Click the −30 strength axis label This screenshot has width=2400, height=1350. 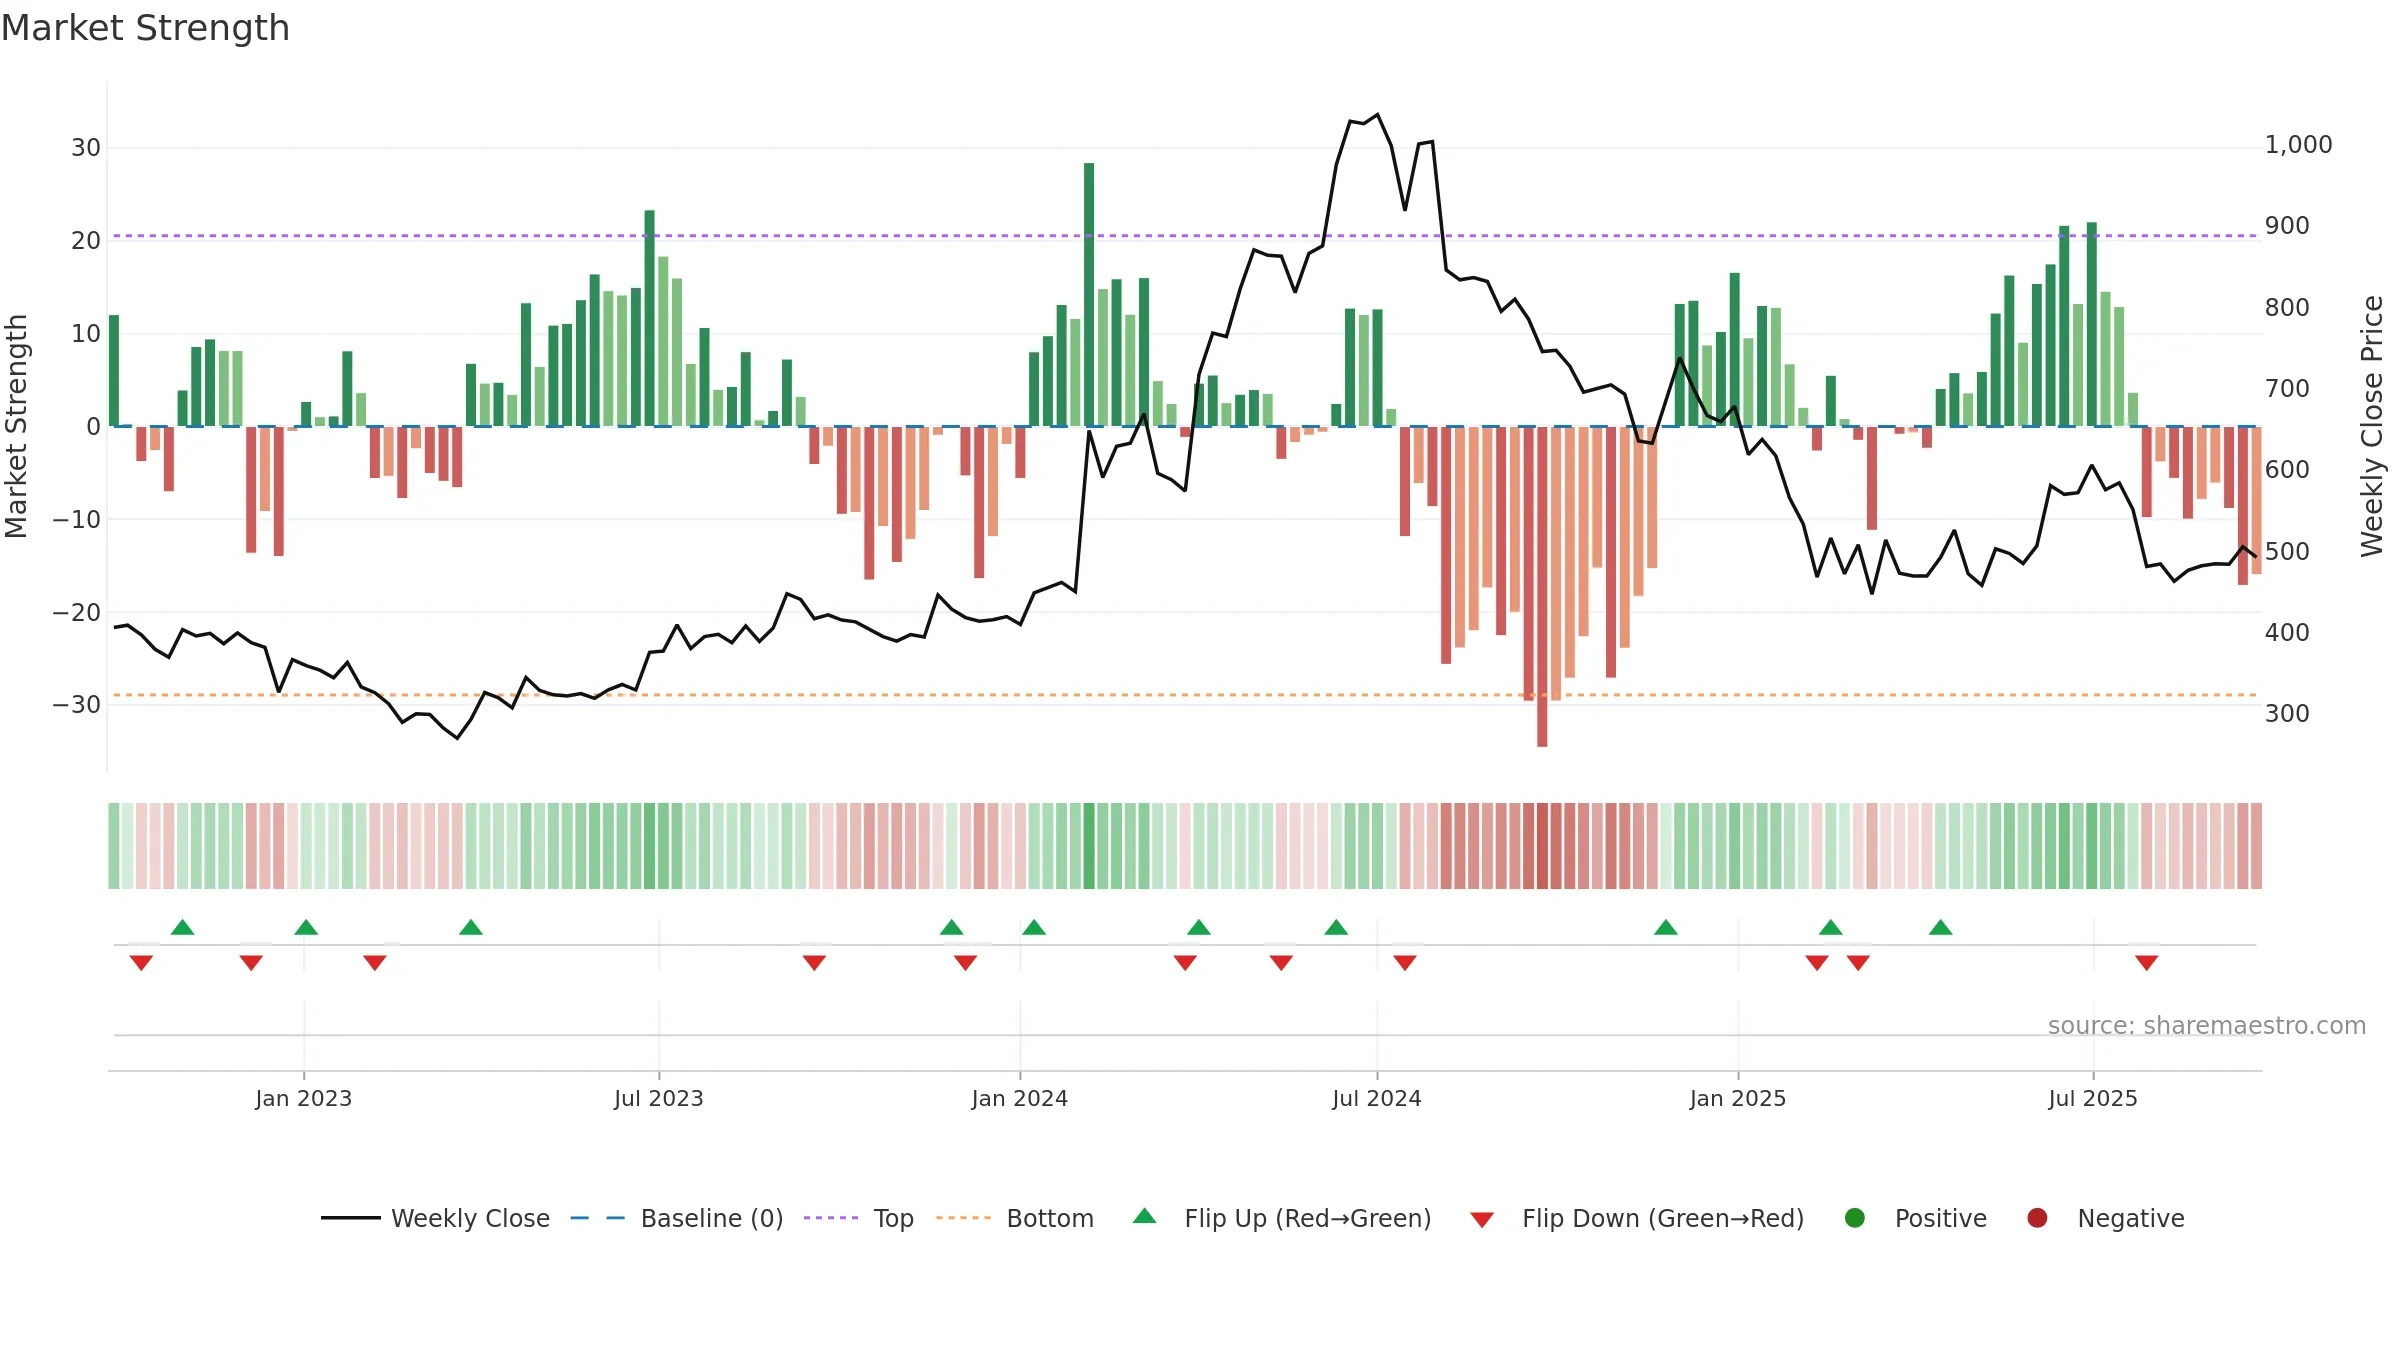coord(77,705)
